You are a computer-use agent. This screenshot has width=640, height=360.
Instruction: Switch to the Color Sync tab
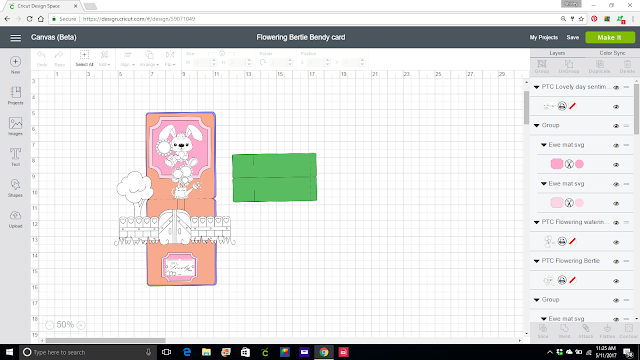click(612, 53)
